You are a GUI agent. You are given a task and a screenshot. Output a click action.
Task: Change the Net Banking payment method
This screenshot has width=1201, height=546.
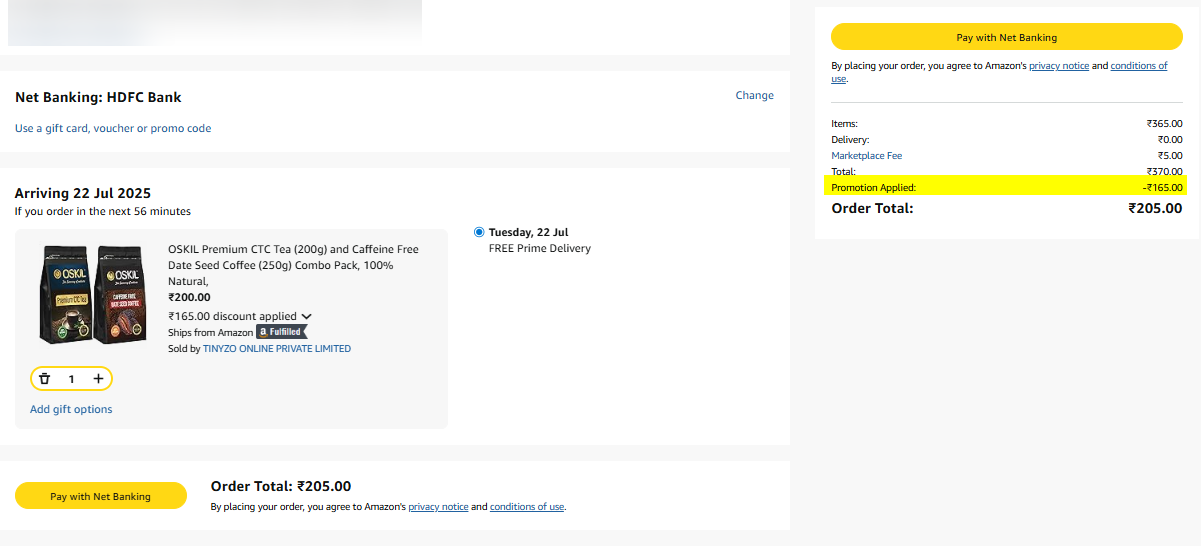754,96
